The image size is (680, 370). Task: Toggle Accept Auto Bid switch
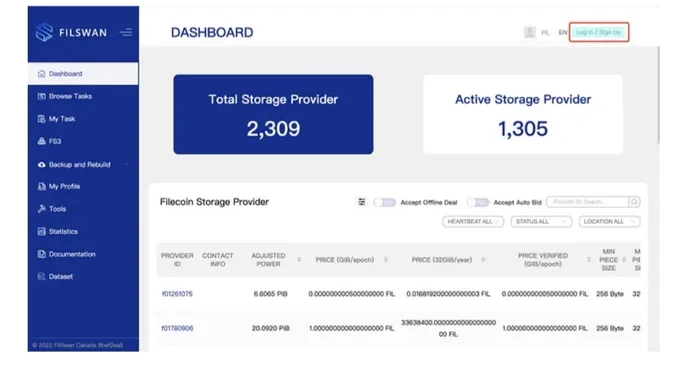click(478, 202)
